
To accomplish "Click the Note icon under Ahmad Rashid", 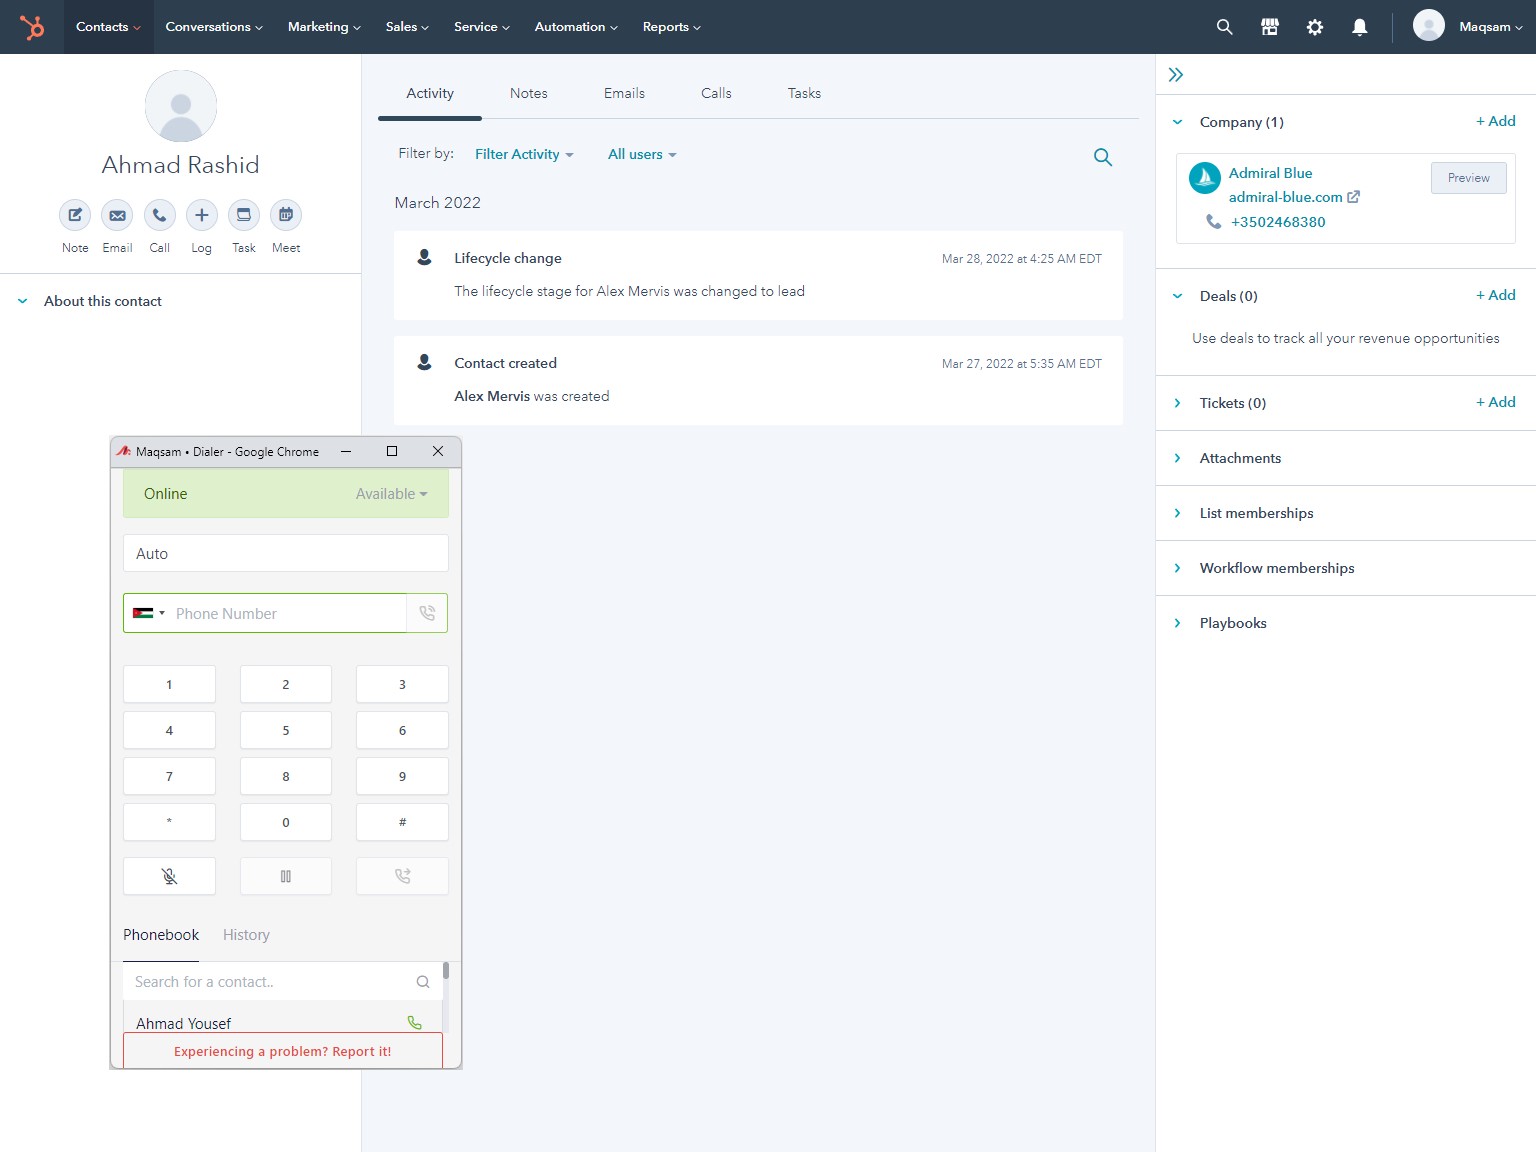I will pyautogui.click(x=75, y=215).
